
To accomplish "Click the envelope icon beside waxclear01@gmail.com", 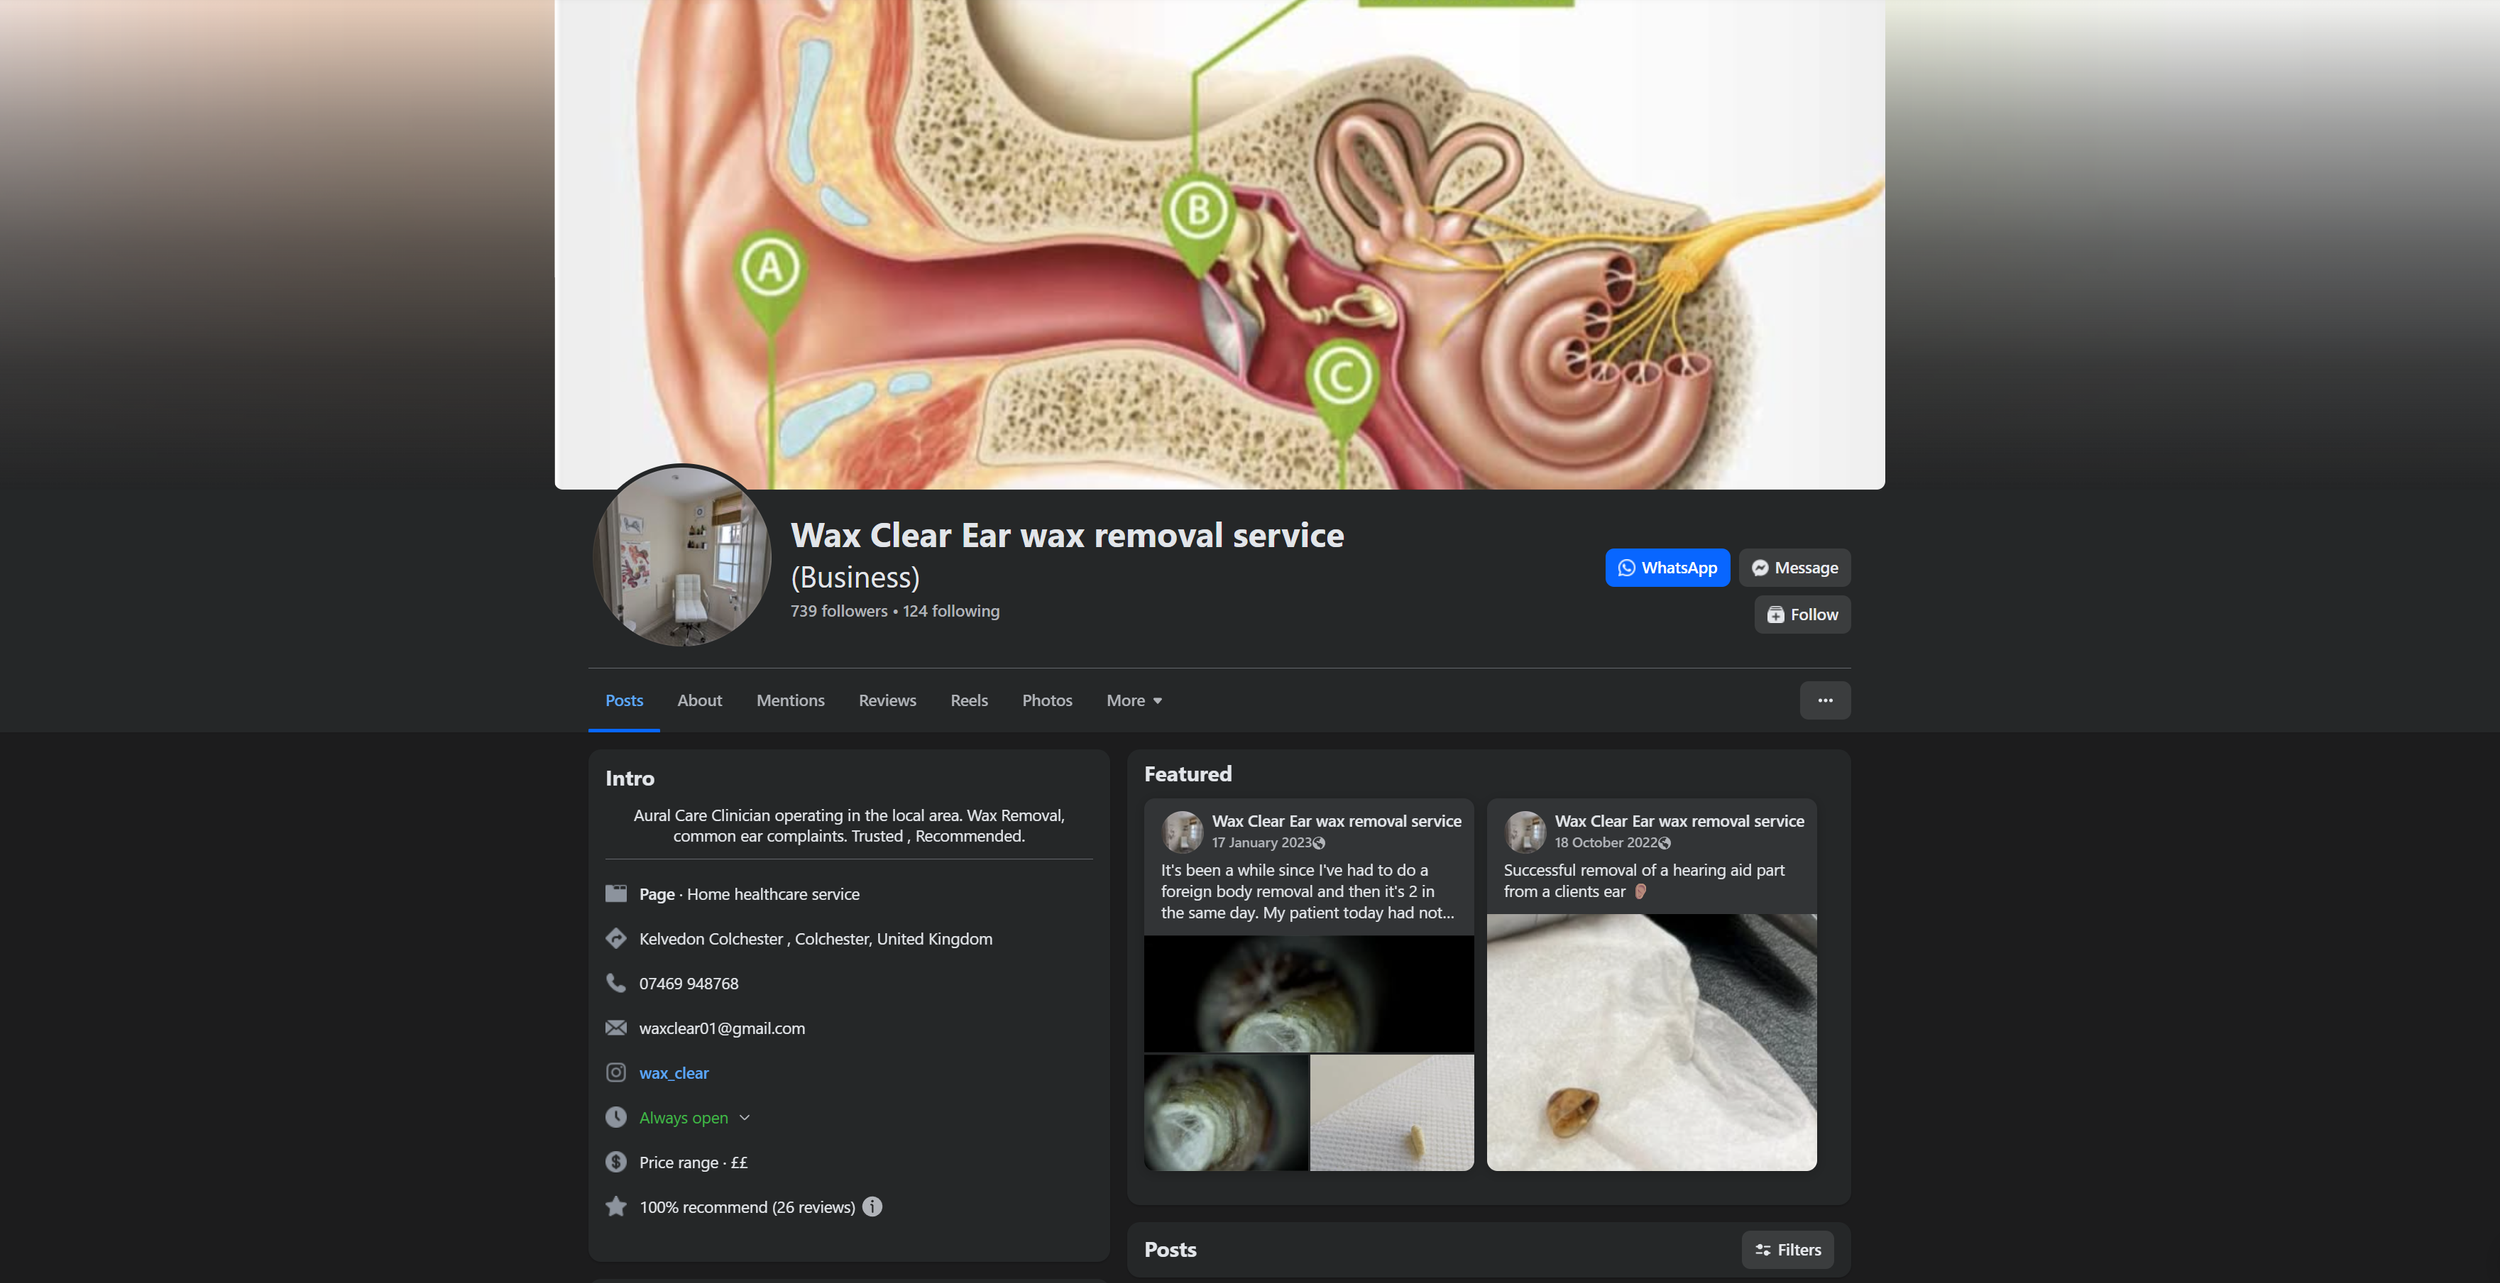I will pos(617,1027).
